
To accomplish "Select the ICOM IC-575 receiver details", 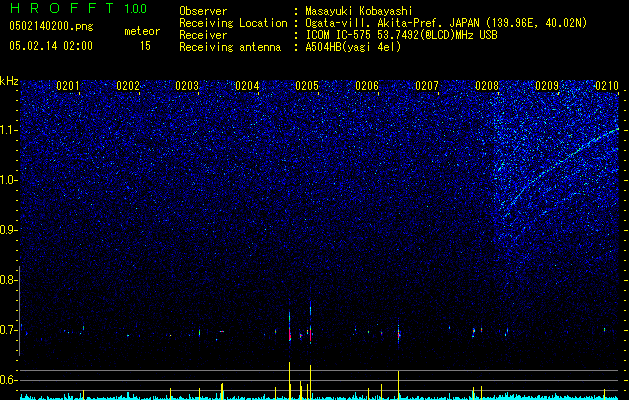I will [x=401, y=35].
